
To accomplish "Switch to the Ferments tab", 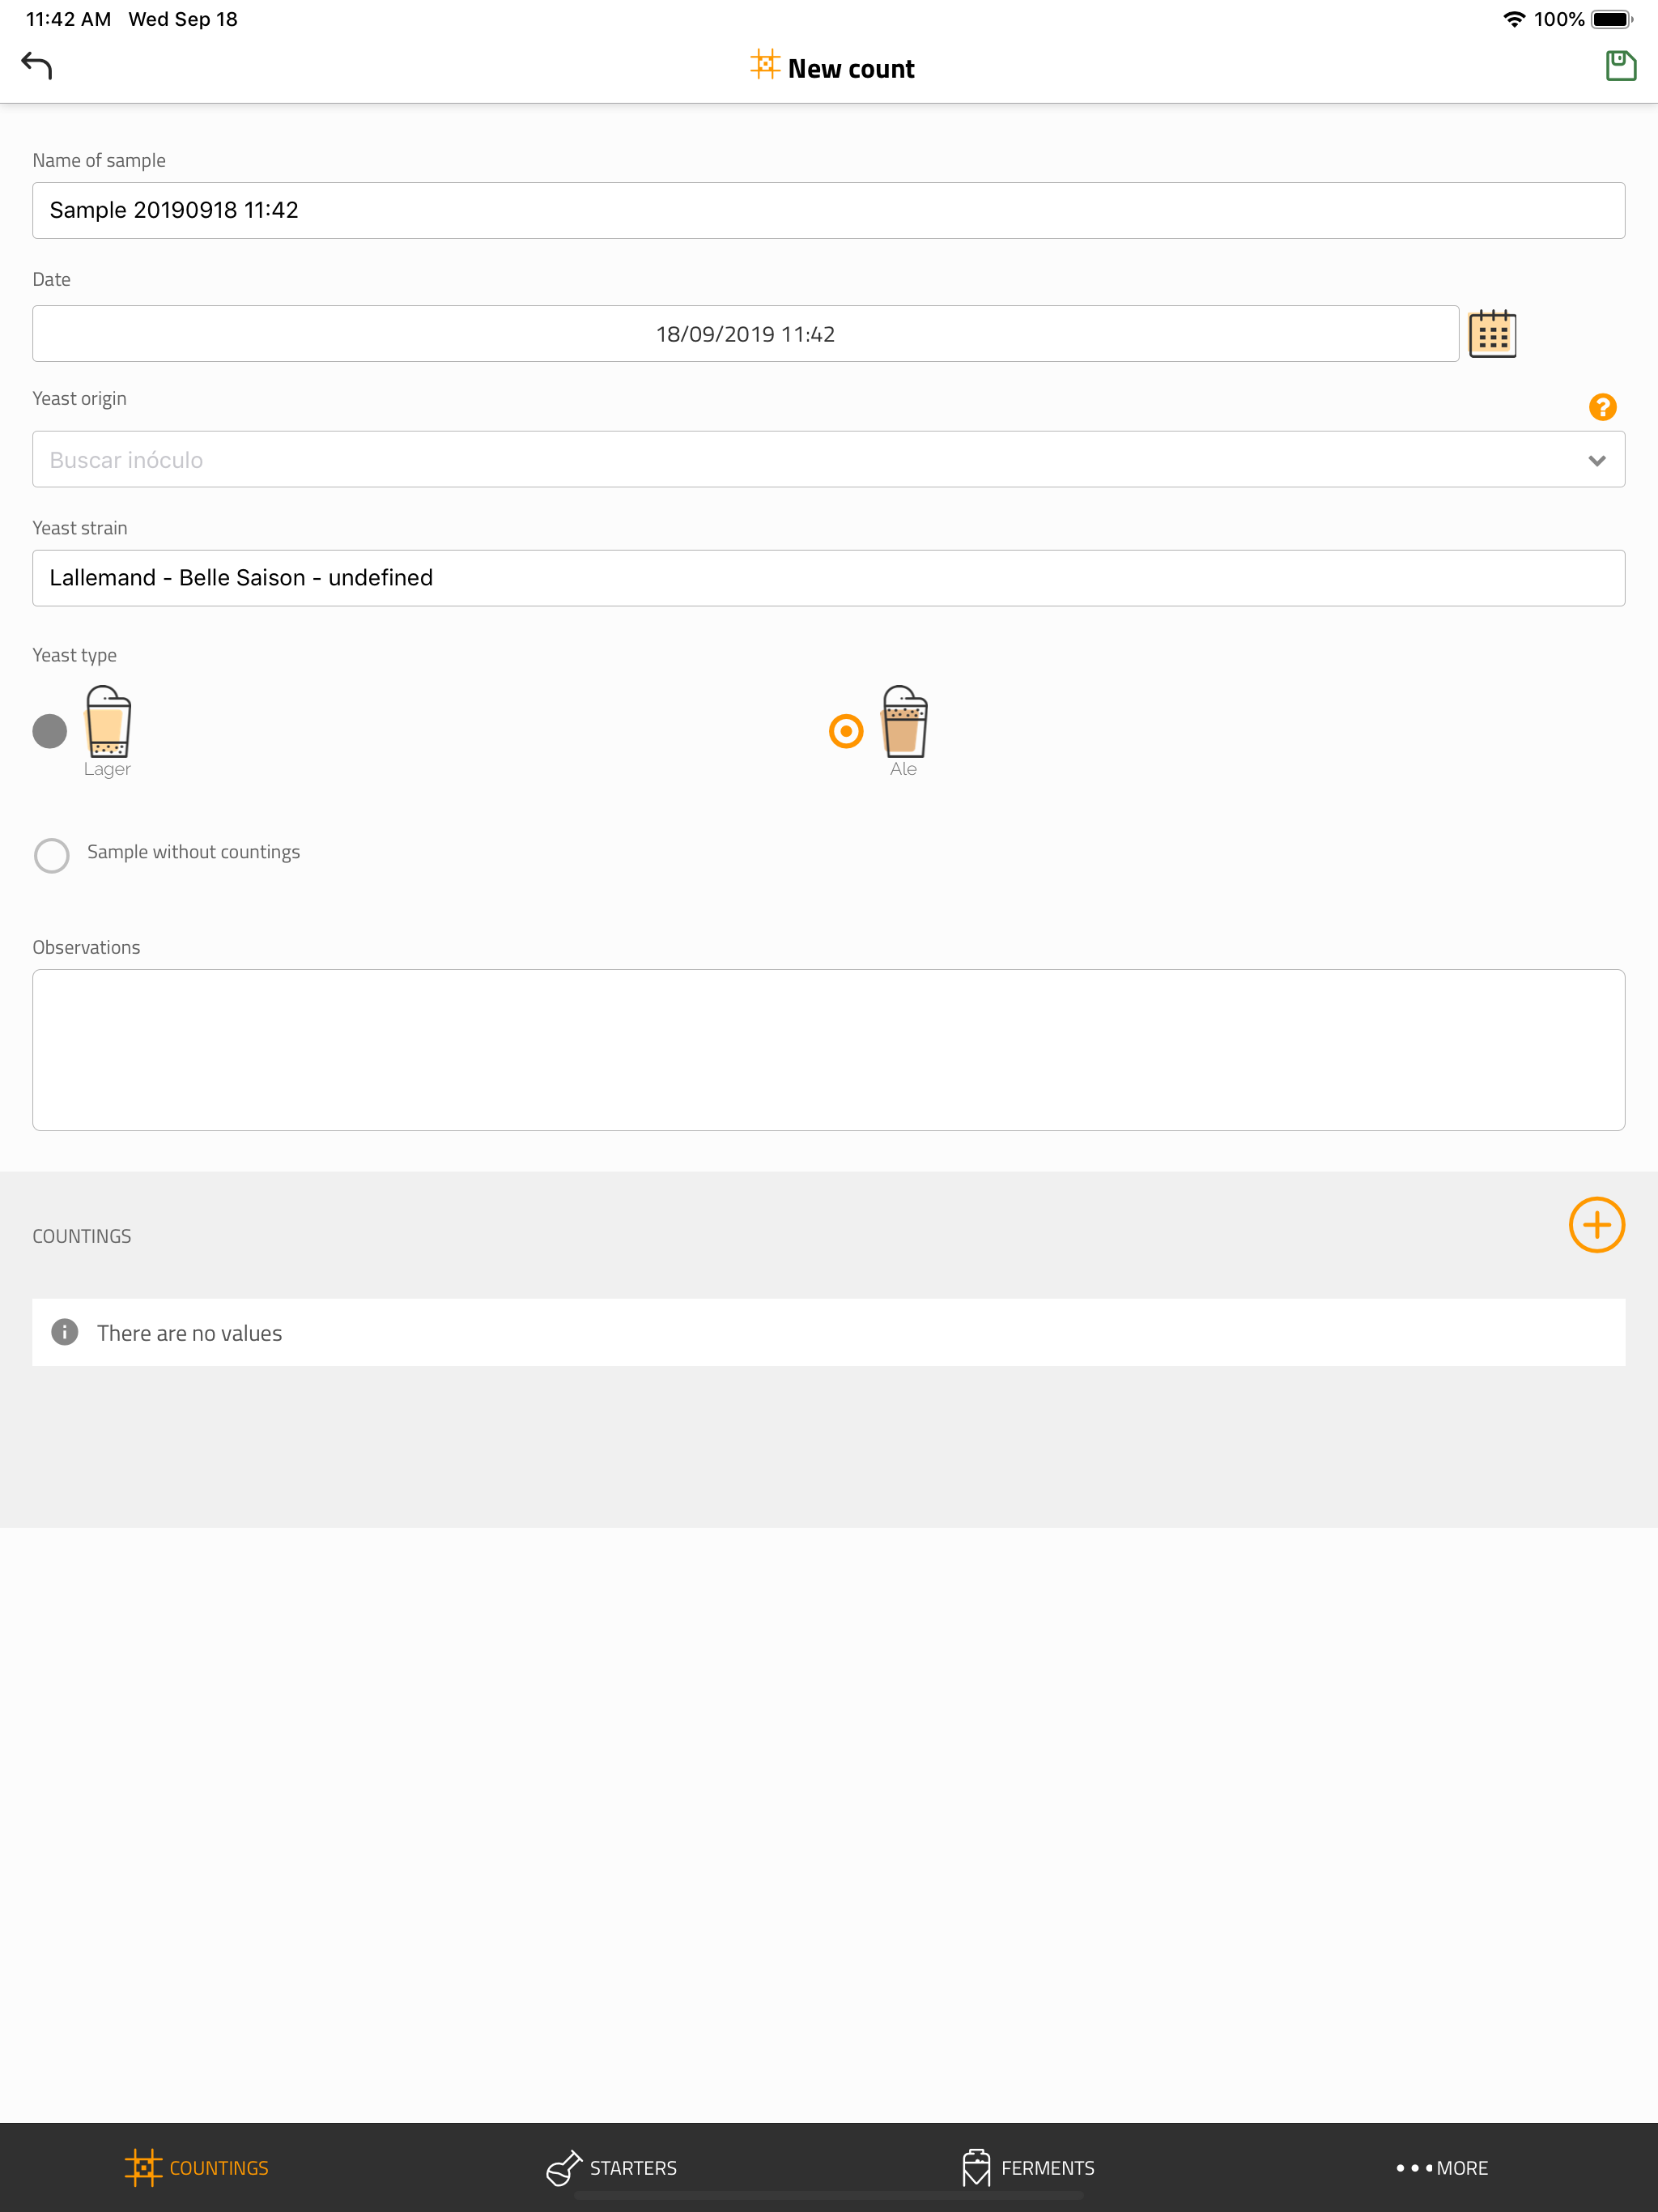I will point(1028,2167).
